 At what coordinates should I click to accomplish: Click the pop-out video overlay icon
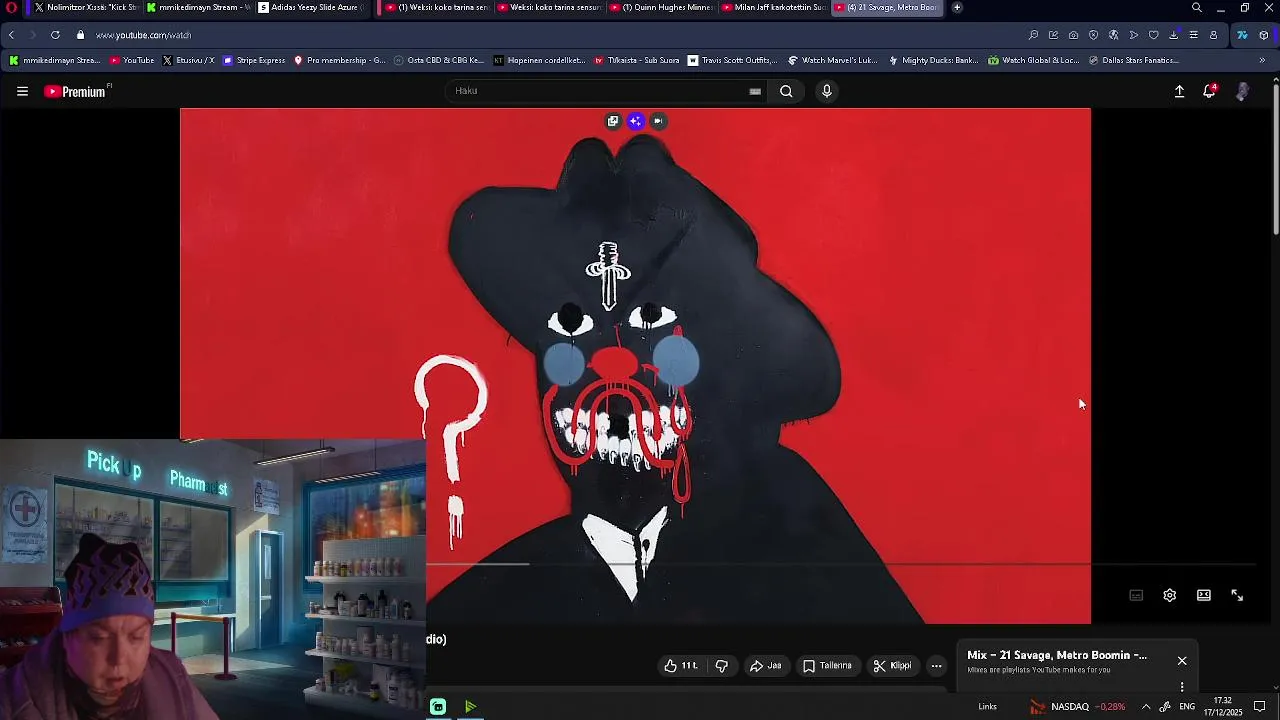(613, 121)
